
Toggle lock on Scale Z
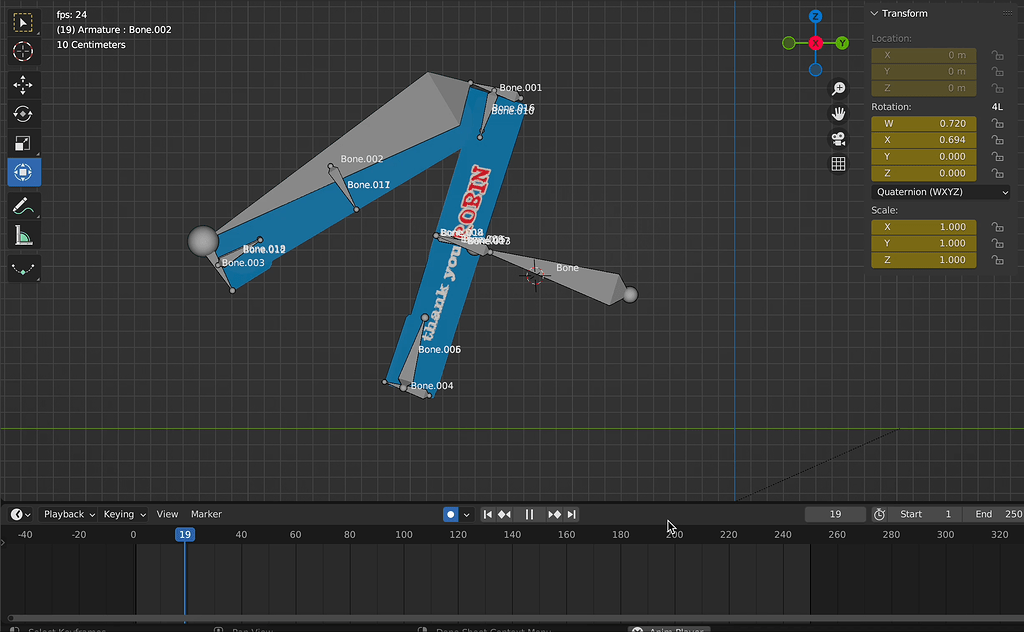pos(997,260)
